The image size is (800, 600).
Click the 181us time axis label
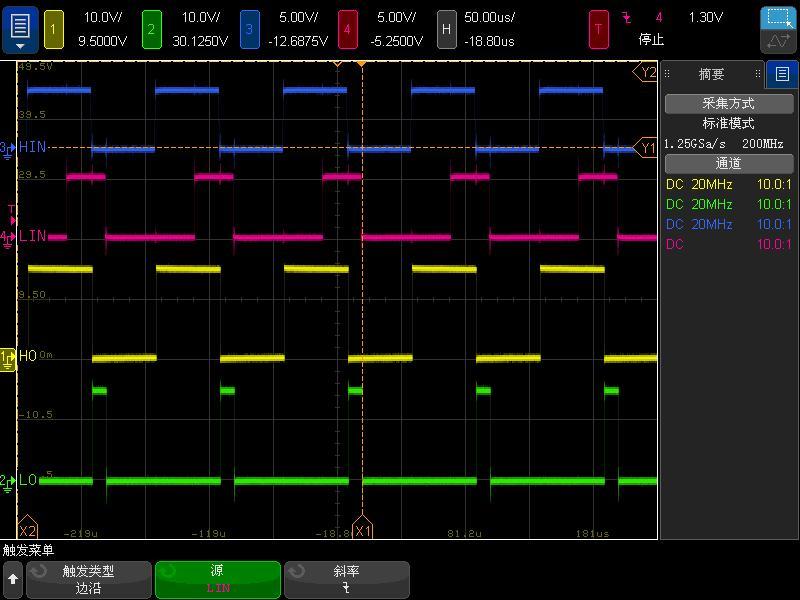point(592,534)
